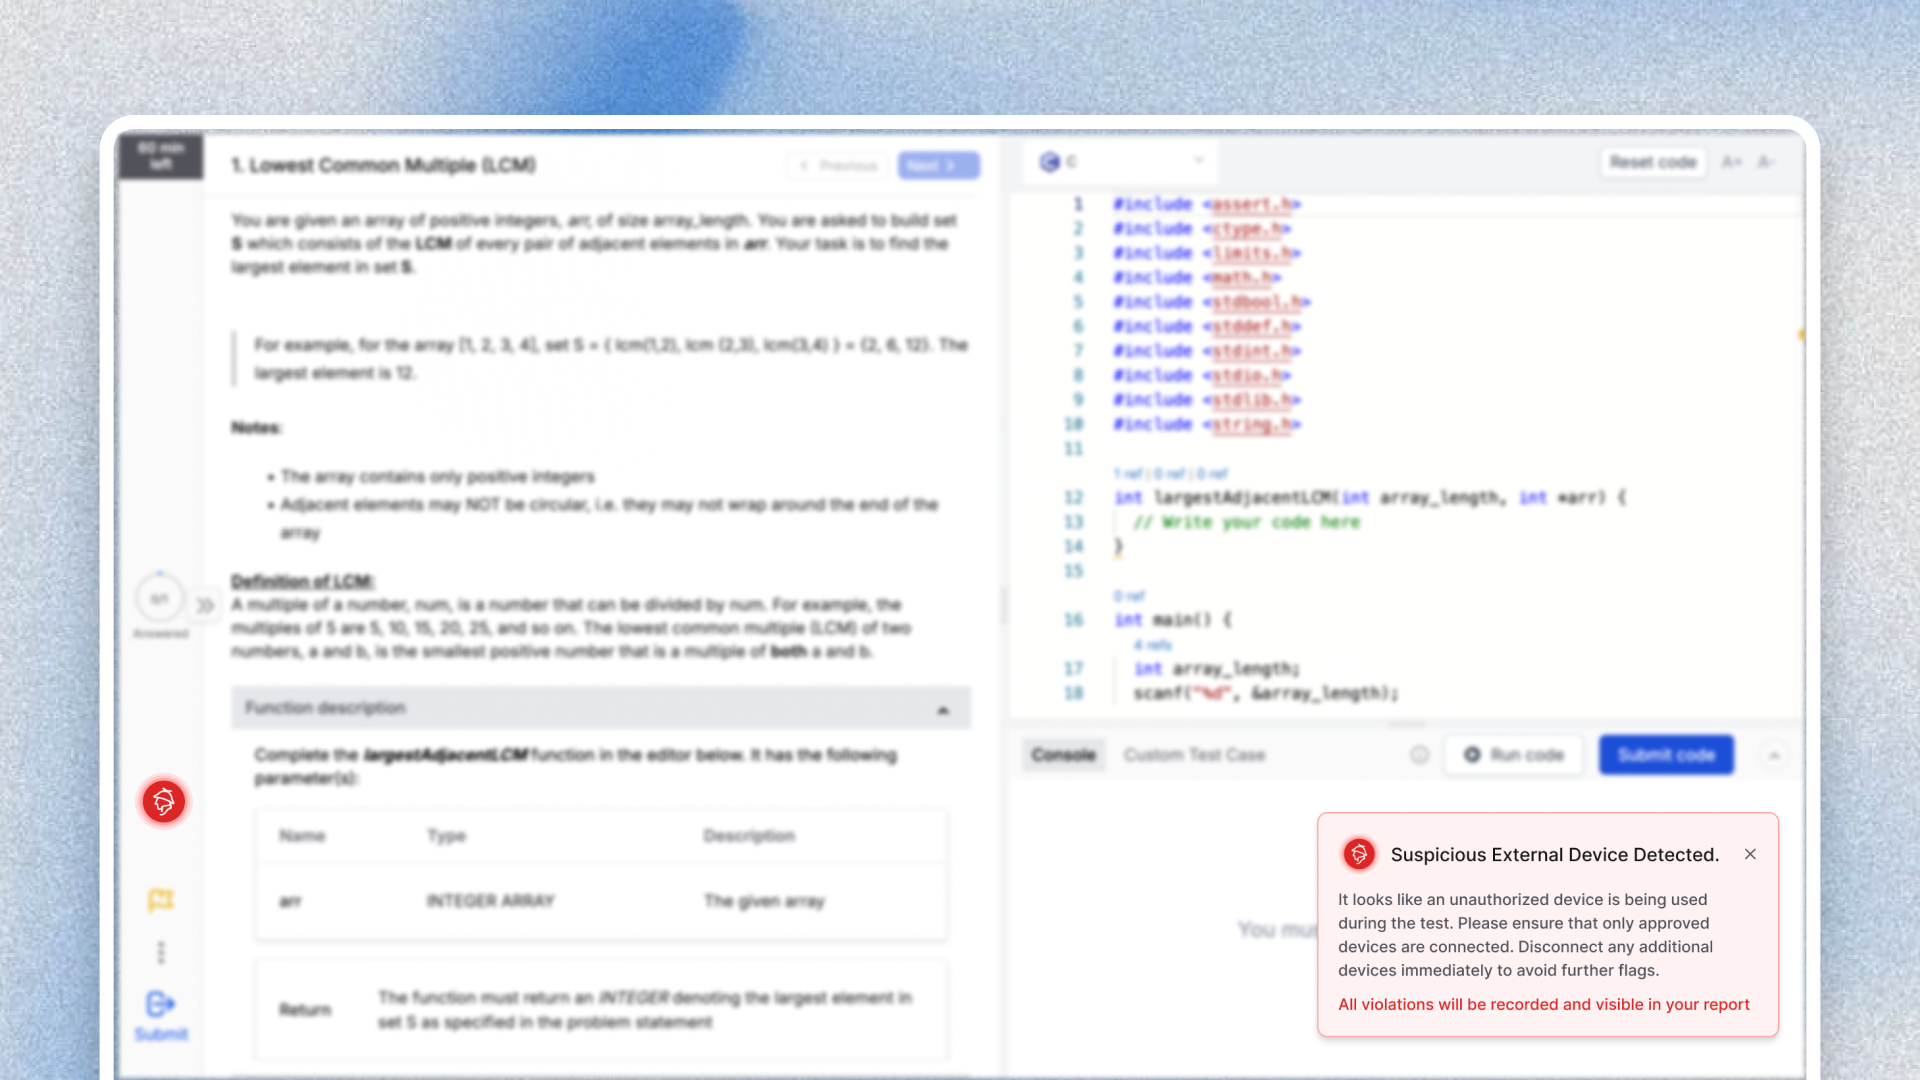The image size is (1920, 1080).
Task: Switch to the Console tab
Action: (x=1063, y=755)
